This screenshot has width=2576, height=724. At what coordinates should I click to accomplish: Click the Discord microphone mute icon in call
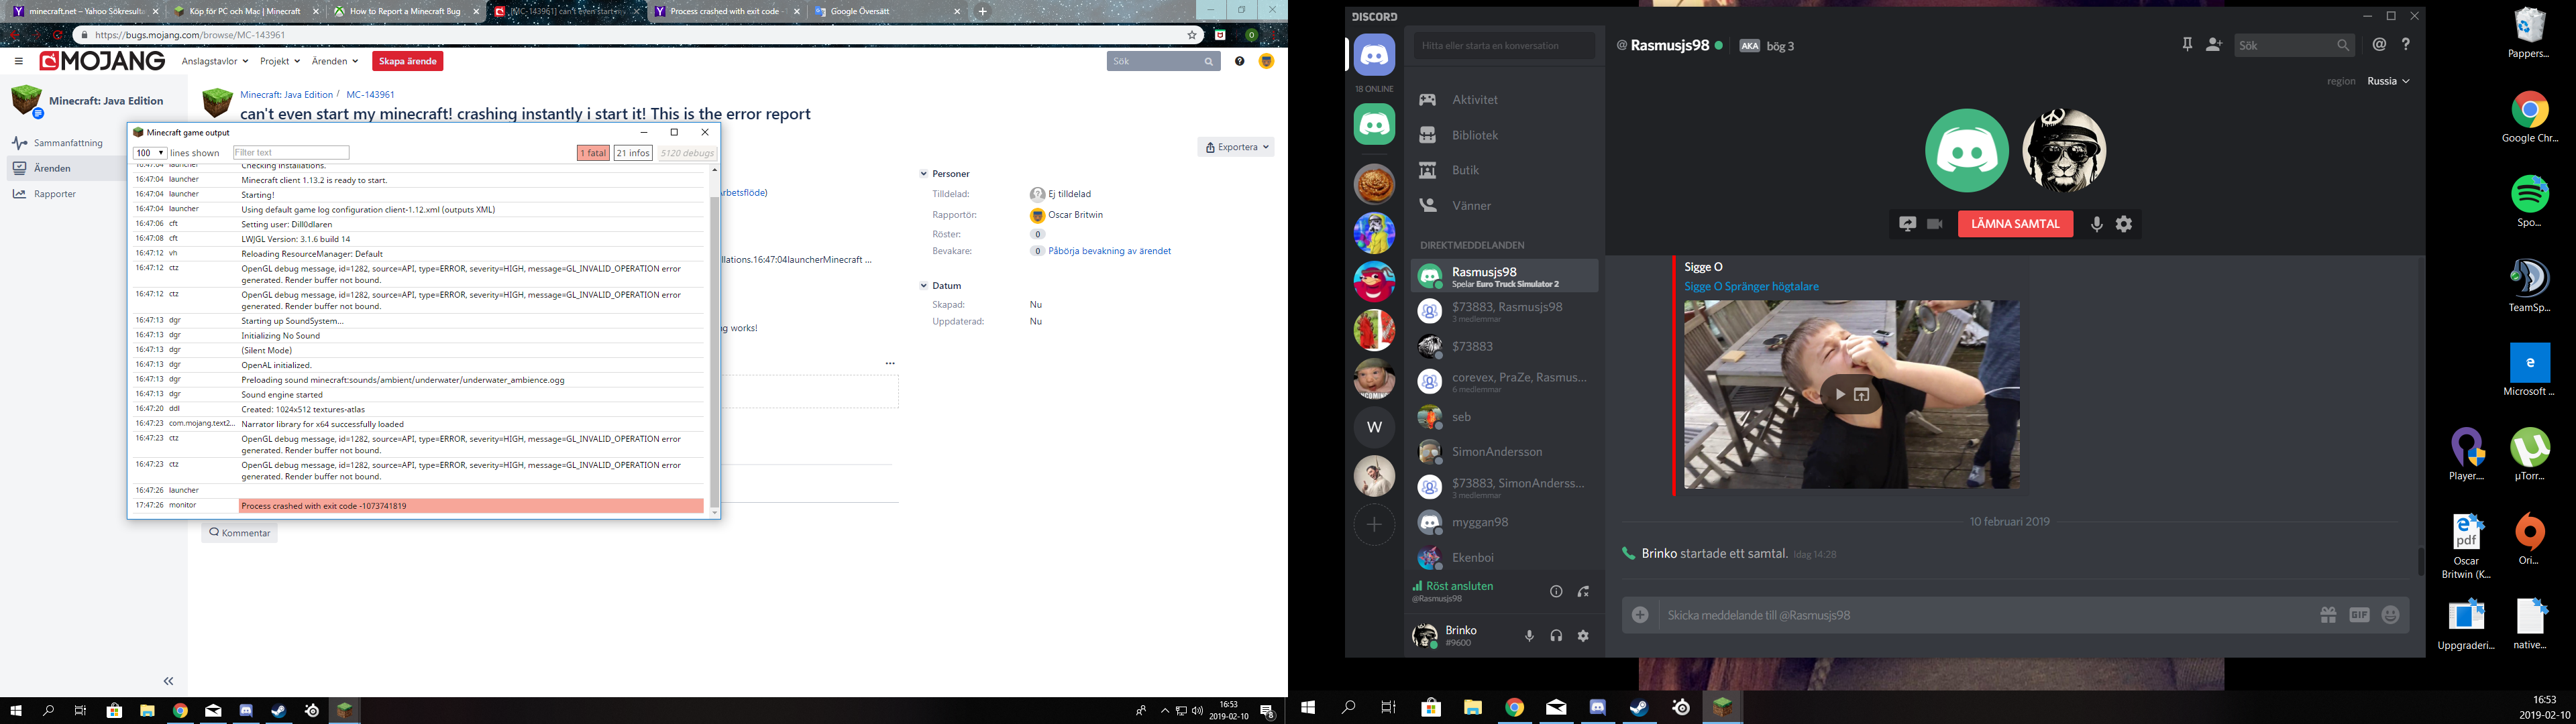click(x=2096, y=224)
